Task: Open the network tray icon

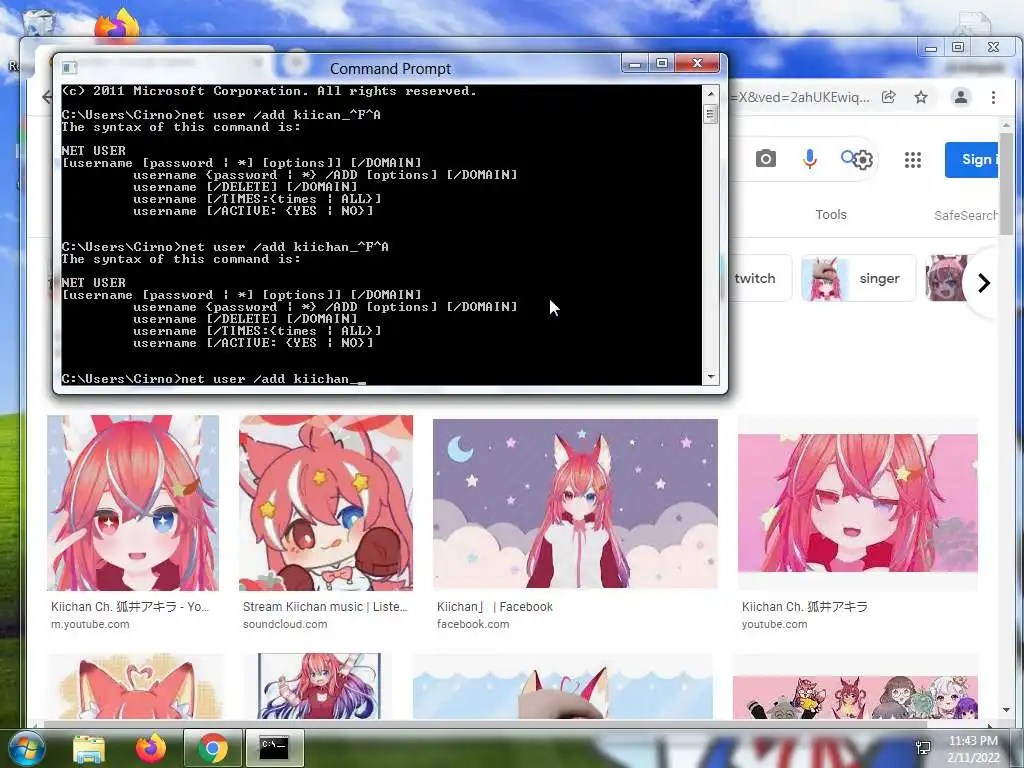Action: pos(923,748)
